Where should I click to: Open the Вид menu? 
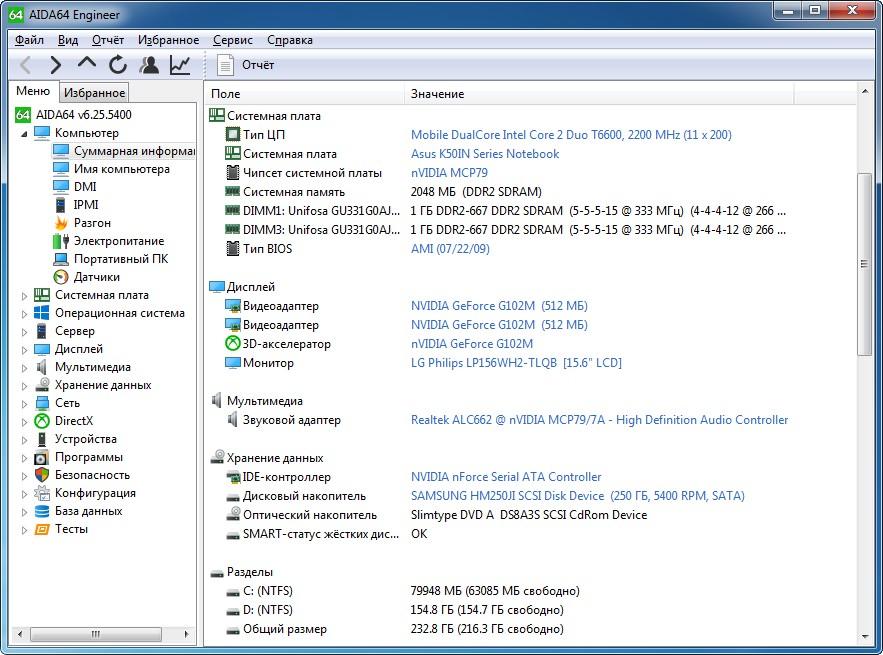[68, 40]
